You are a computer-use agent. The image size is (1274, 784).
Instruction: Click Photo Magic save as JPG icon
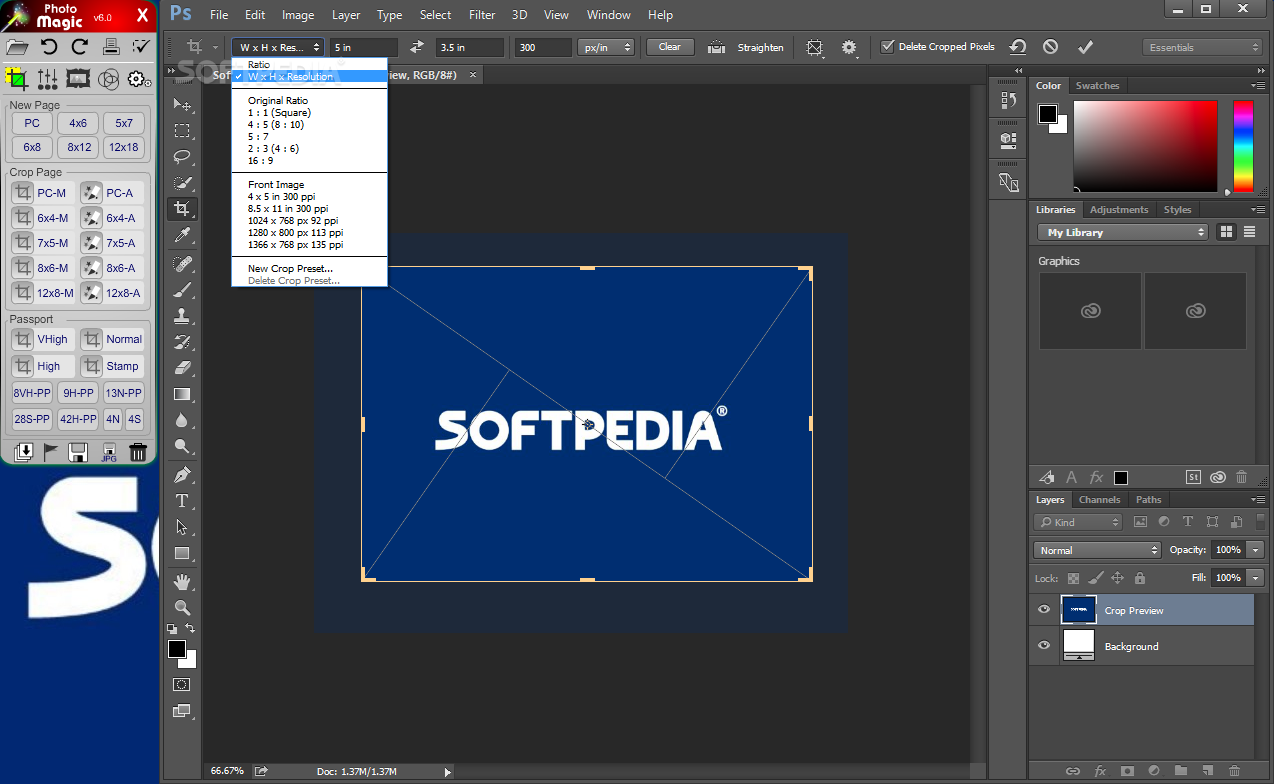(109, 452)
